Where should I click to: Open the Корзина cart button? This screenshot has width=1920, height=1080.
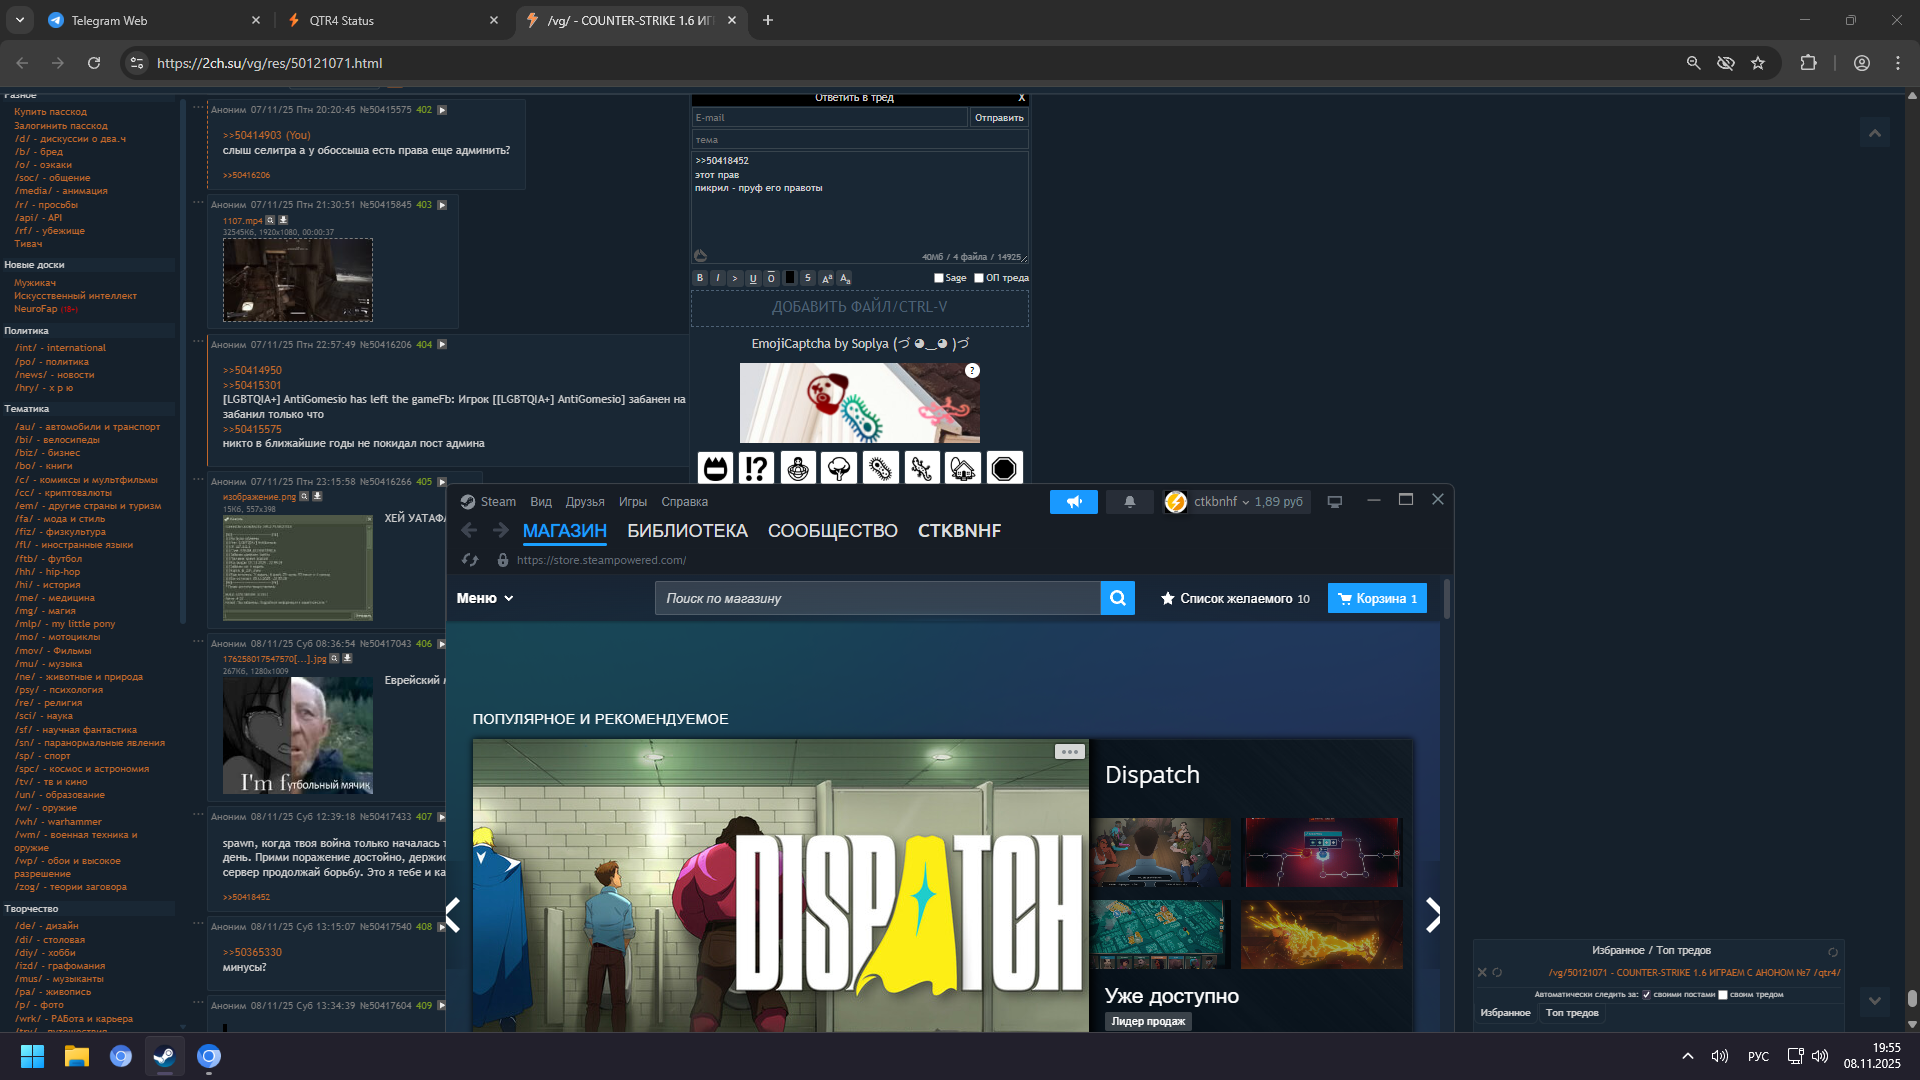coord(1377,598)
